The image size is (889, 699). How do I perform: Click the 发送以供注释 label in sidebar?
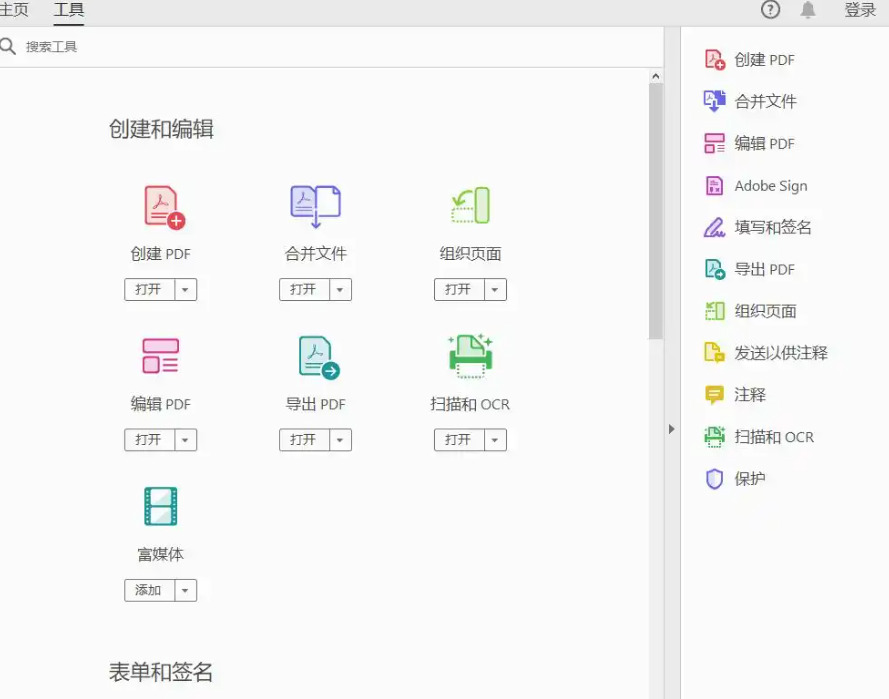click(x=781, y=353)
